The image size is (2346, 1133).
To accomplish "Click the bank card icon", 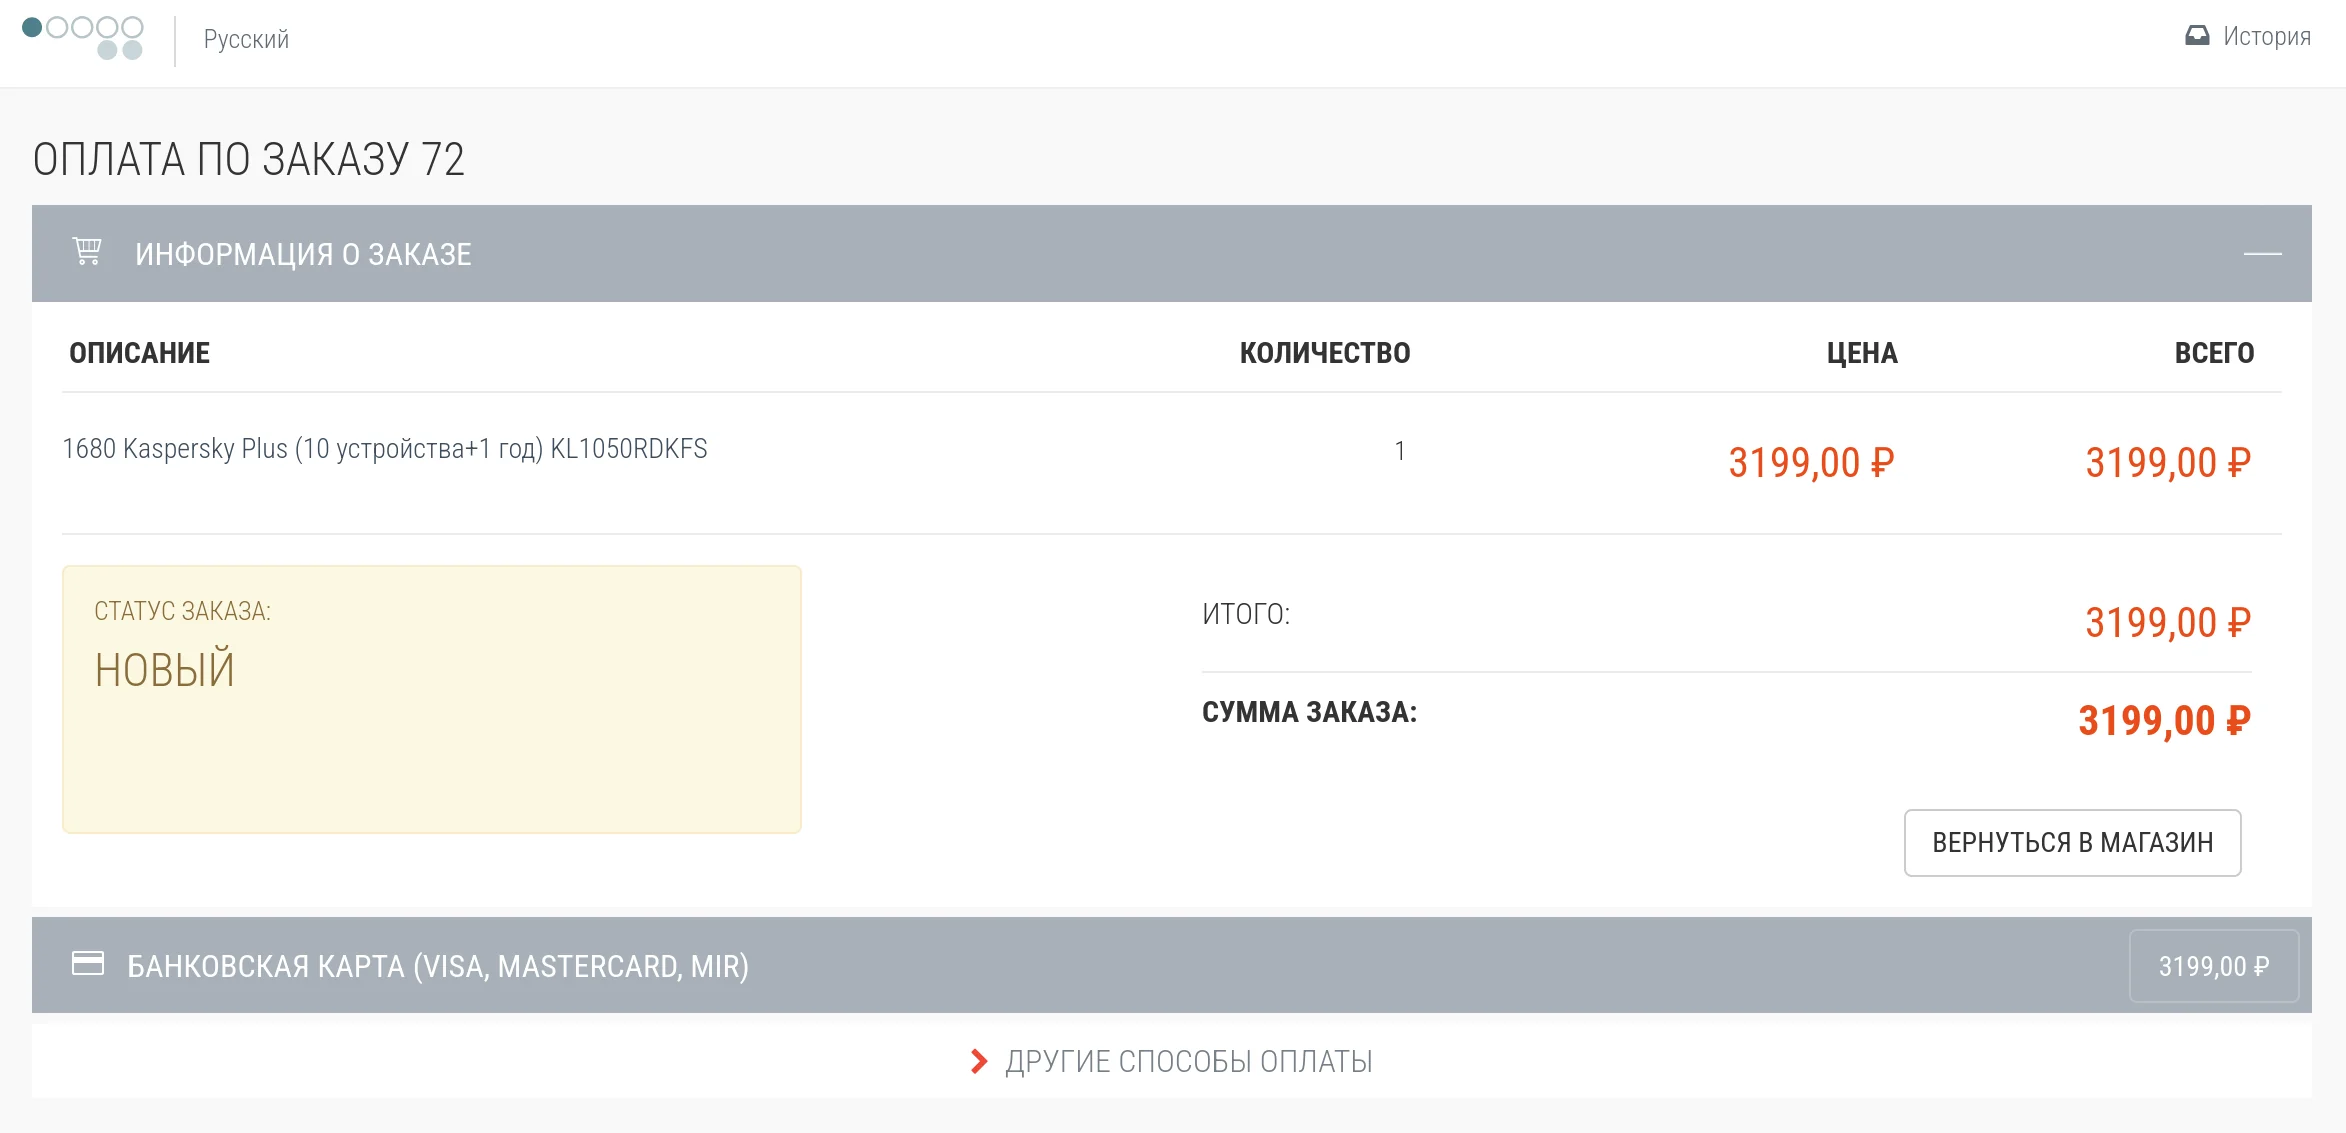I will [x=88, y=964].
